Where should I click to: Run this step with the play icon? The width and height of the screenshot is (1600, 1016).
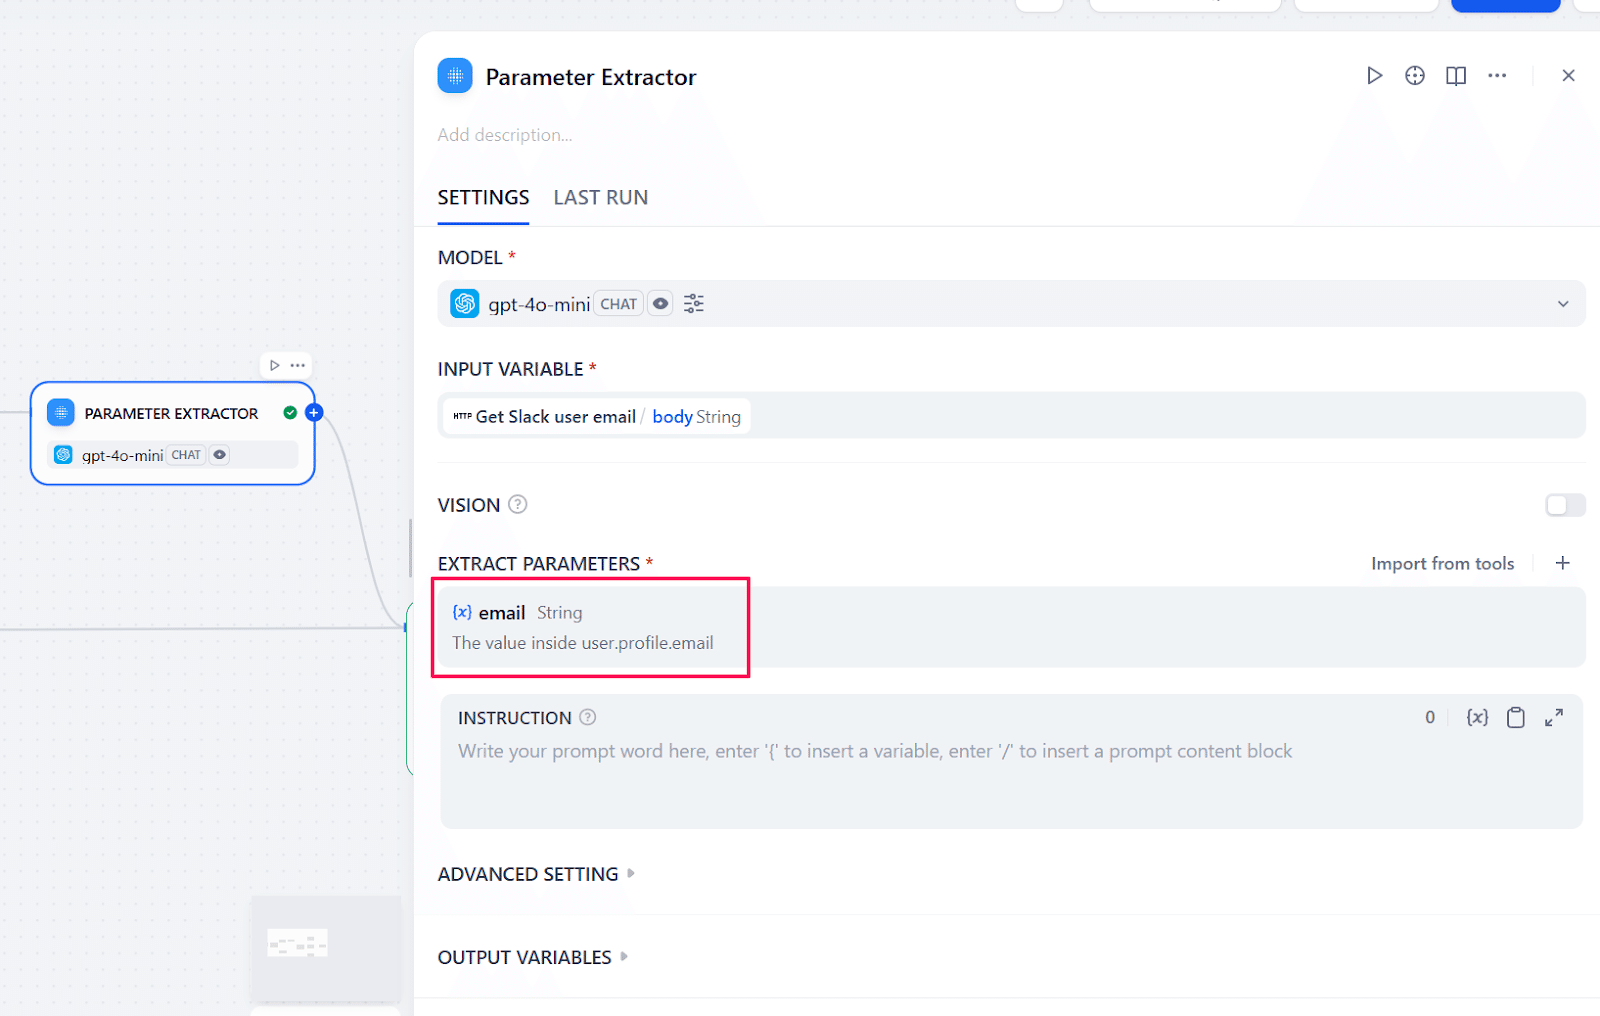[x=1374, y=76]
